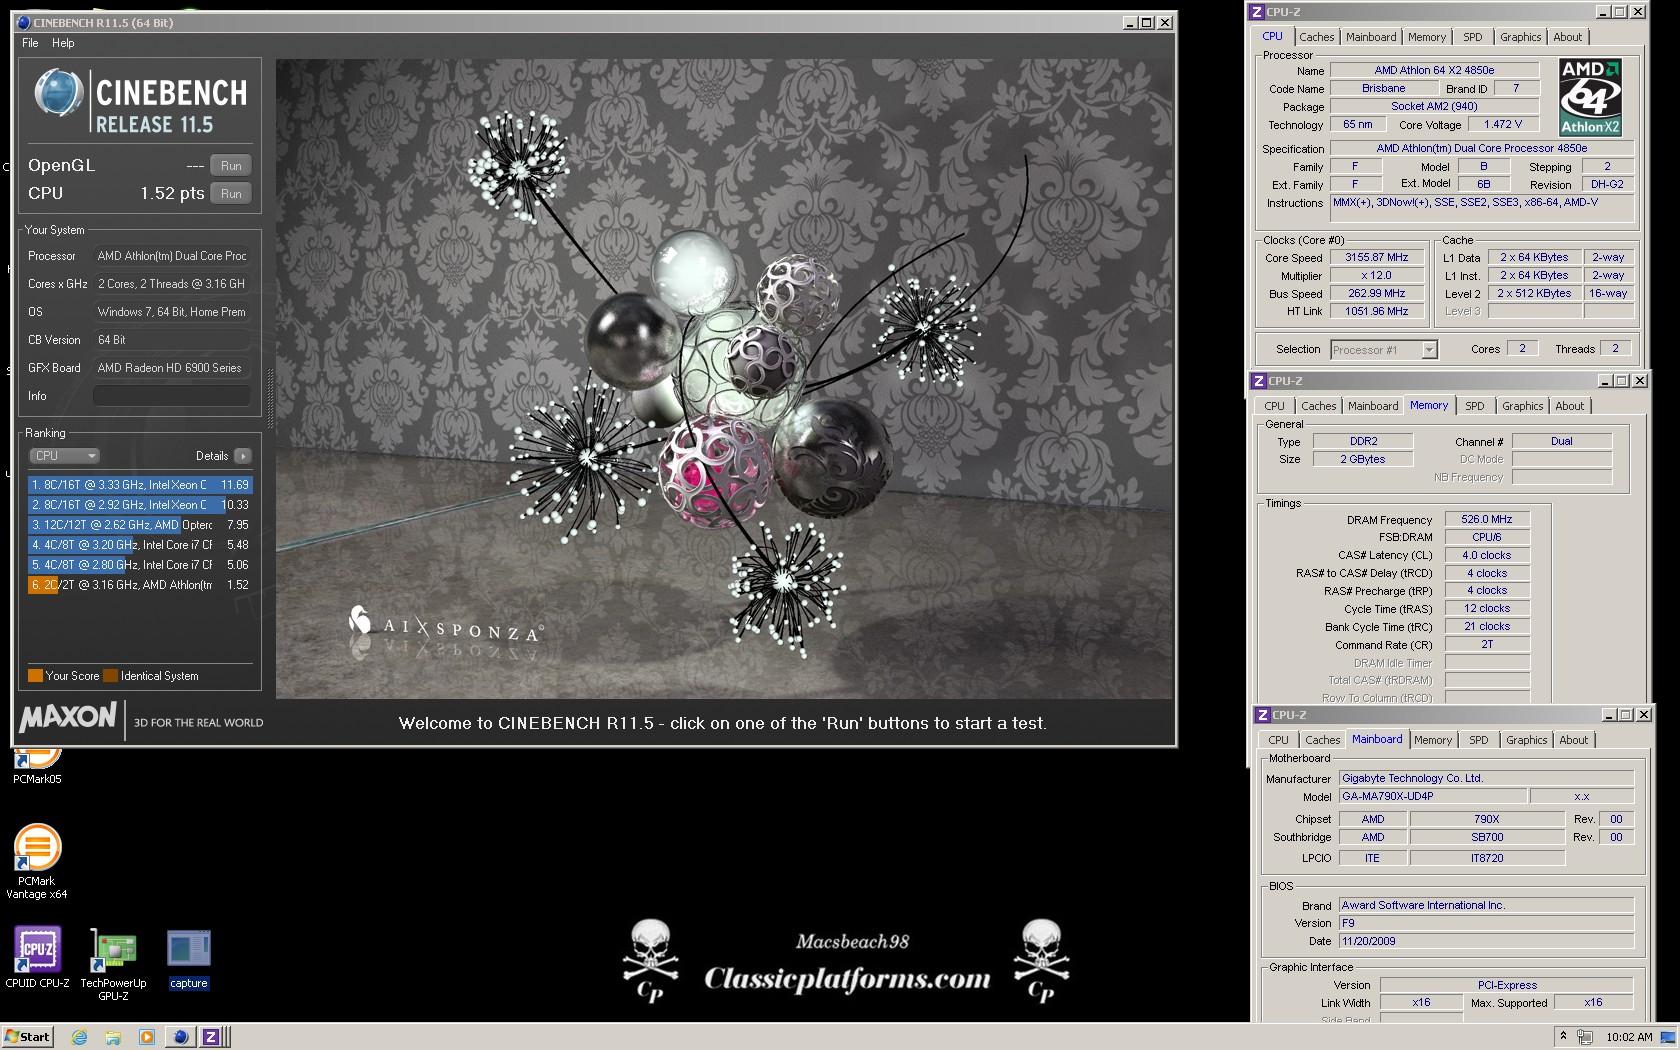Click the network tray icon
Screen dimensions: 1680x1050
point(1584,1037)
